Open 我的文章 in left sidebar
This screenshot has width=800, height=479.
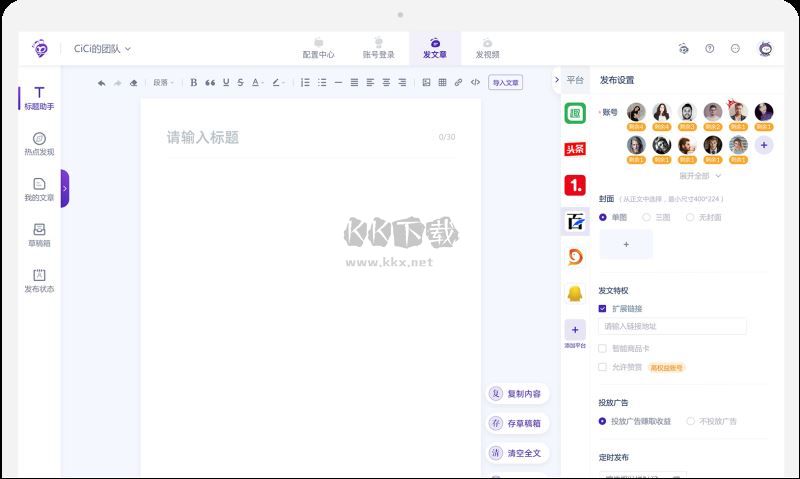point(39,189)
